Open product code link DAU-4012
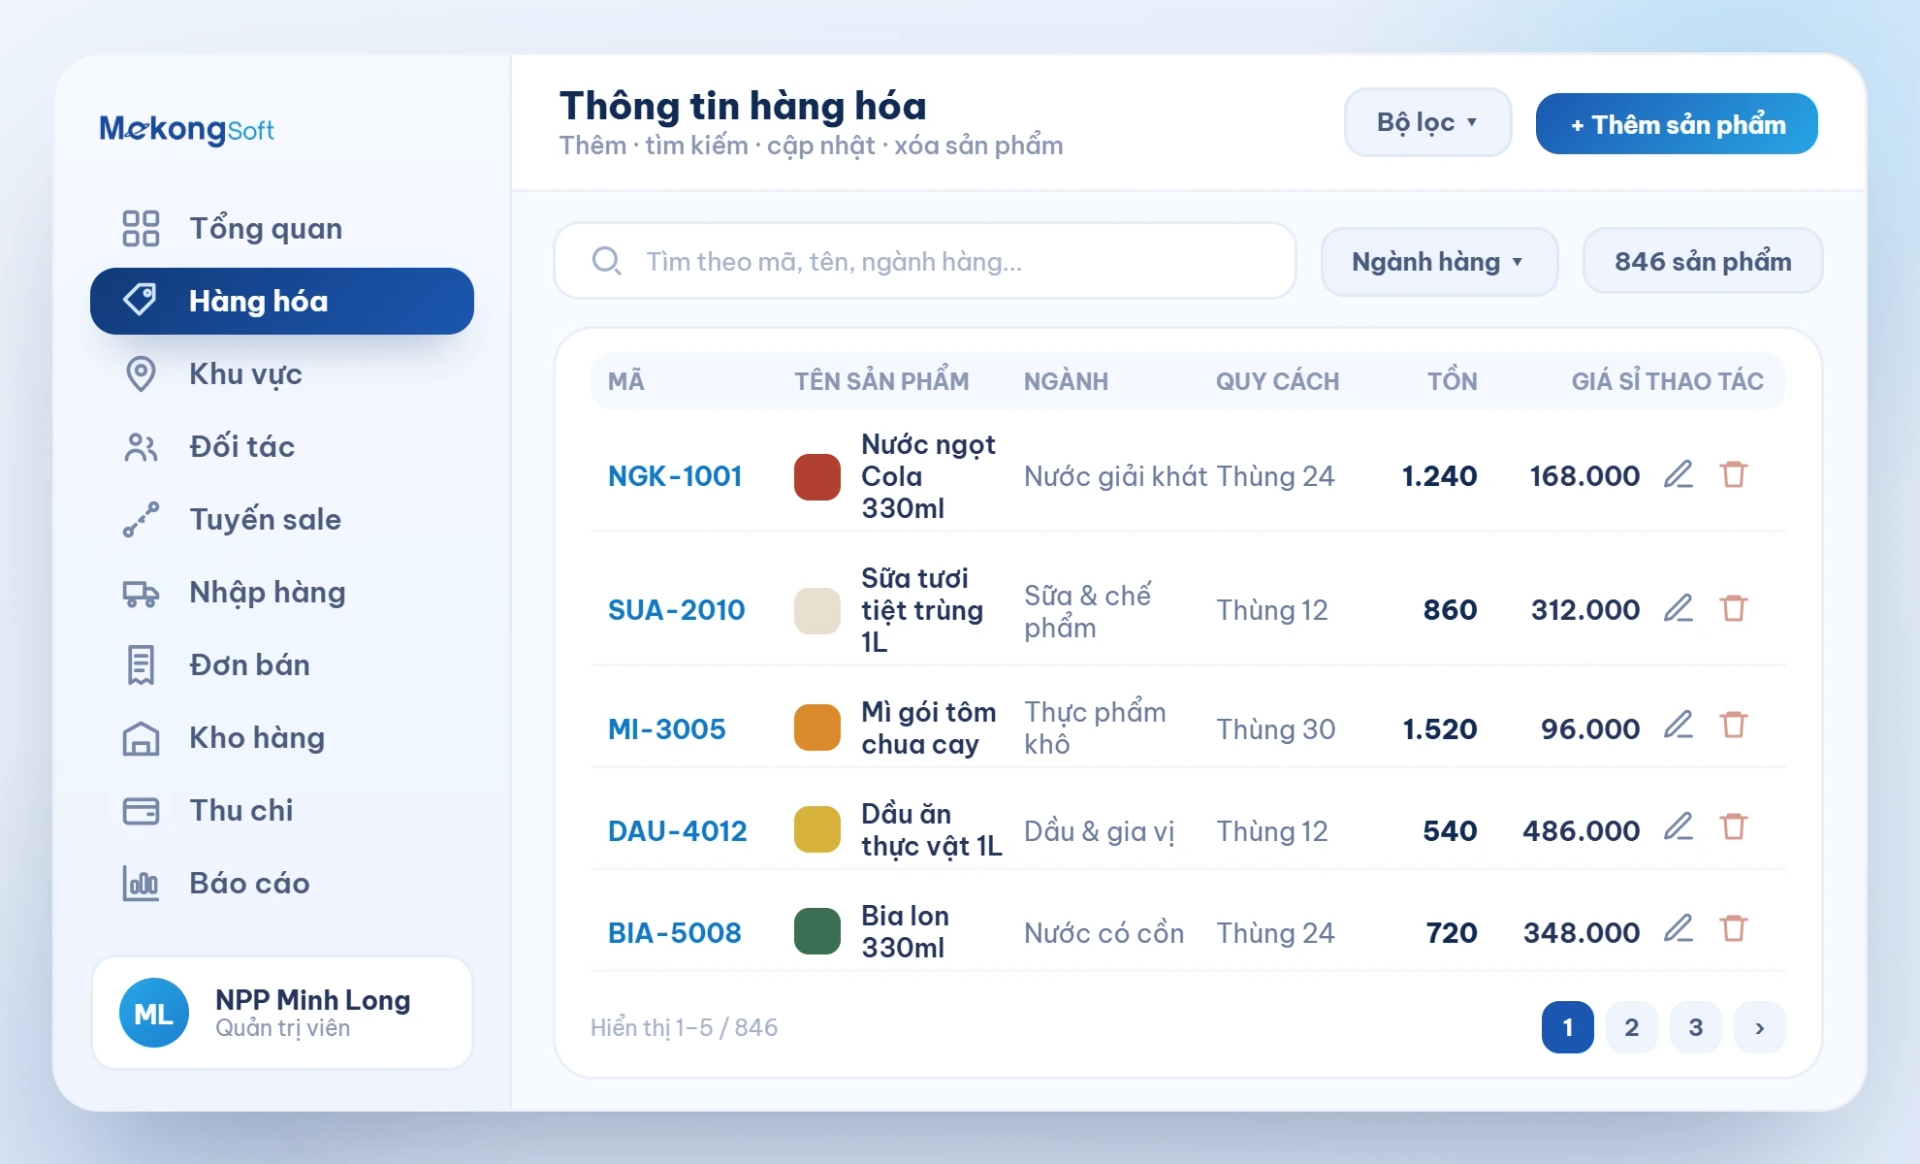 tap(677, 831)
